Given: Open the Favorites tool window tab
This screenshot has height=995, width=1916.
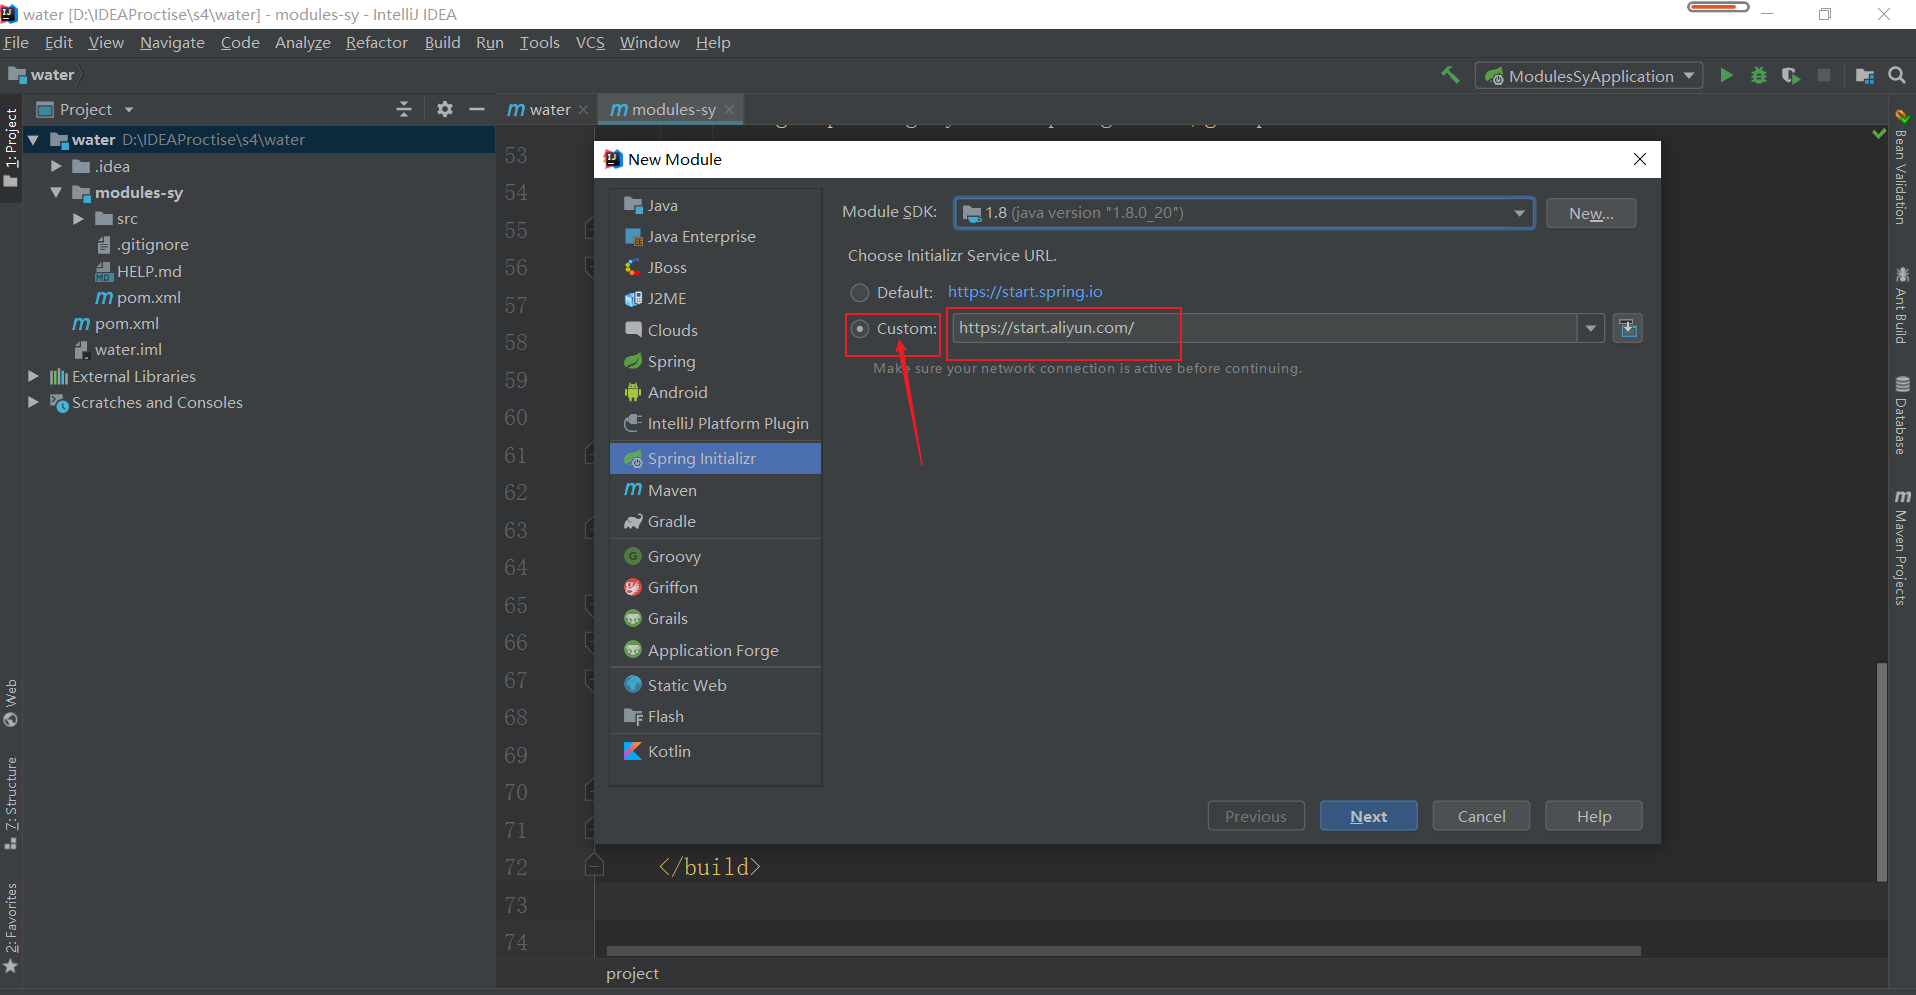Looking at the screenshot, I should 11,927.
